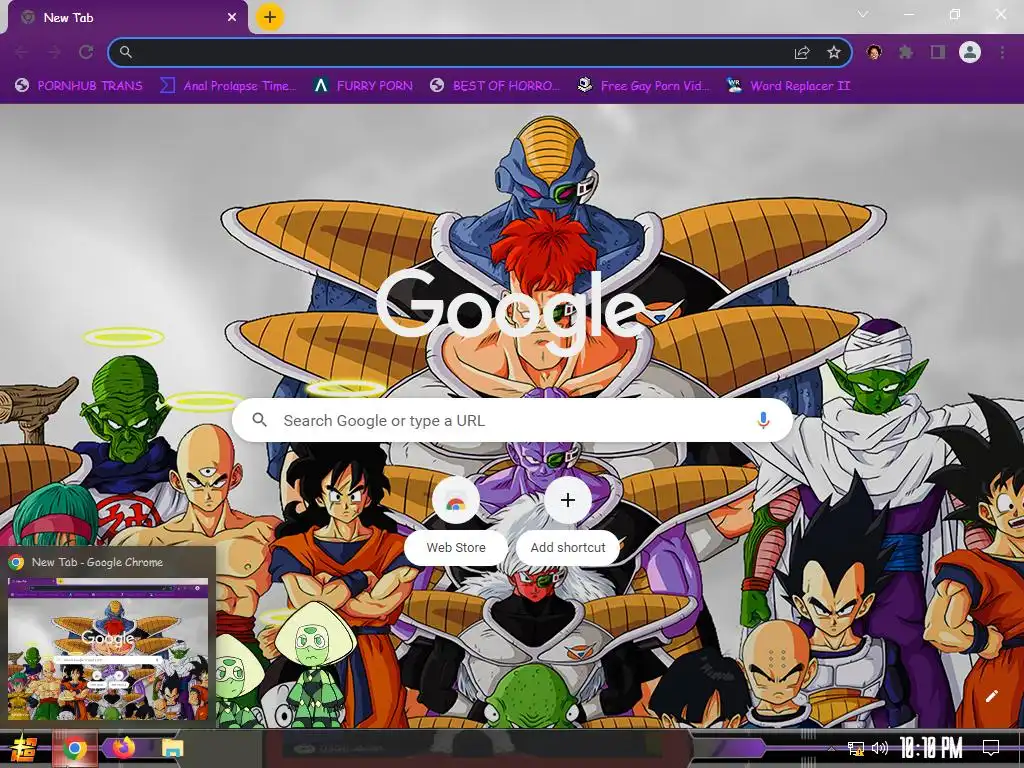Expand the hidden system tray icons chevron
The height and width of the screenshot is (768, 1024).
click(x=830, y=748)
